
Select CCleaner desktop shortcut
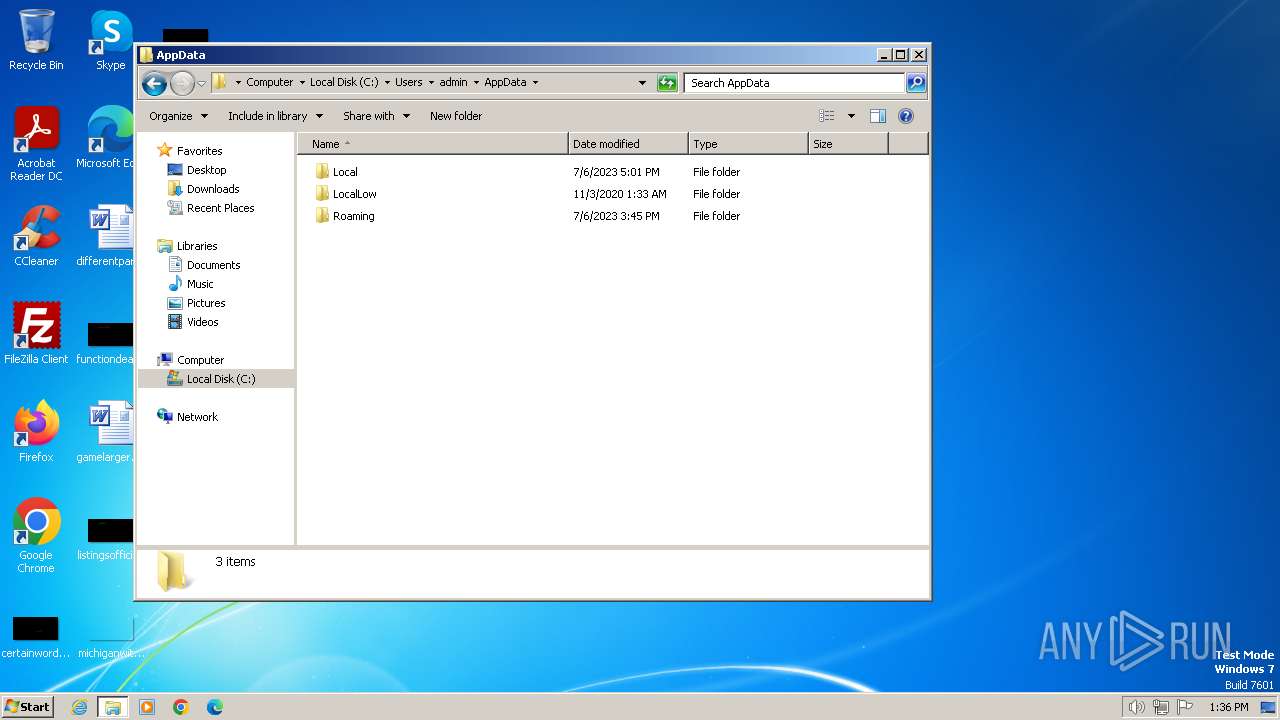(36, 237)
